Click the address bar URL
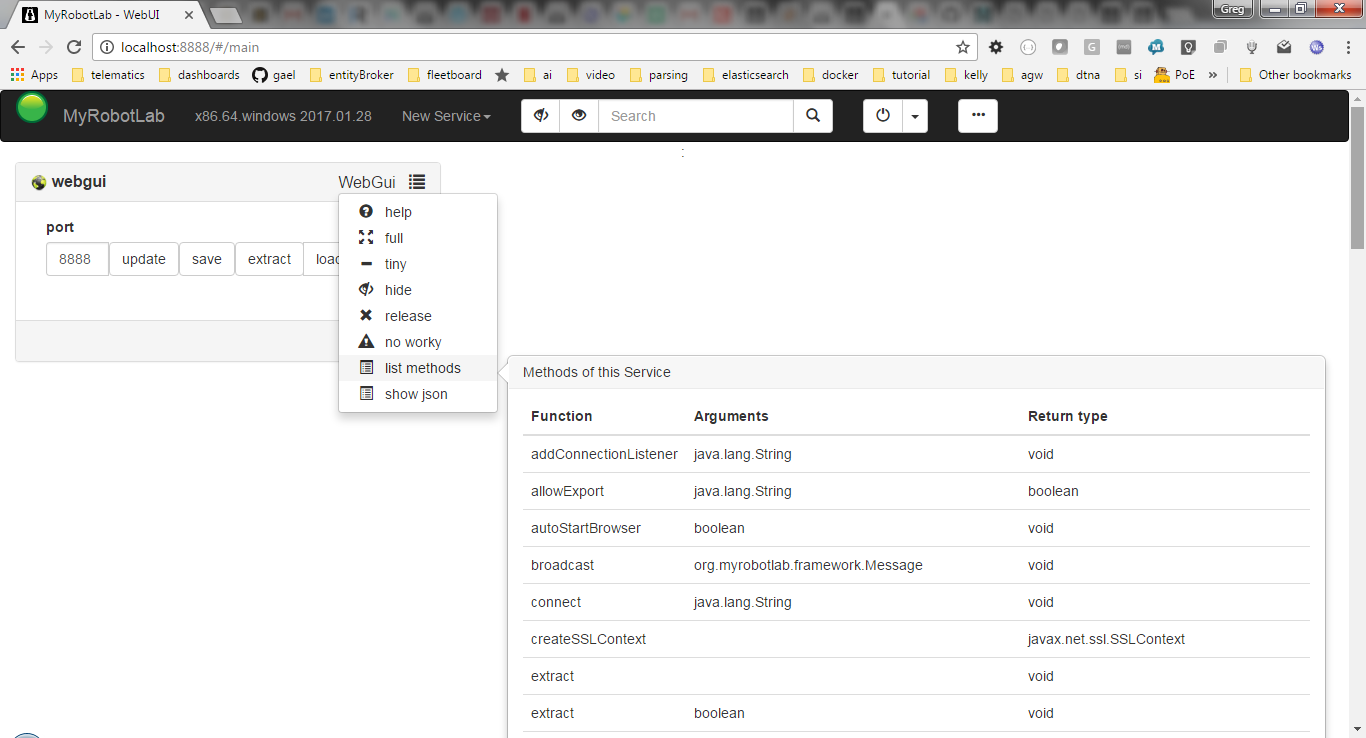Viewport: 1366px width, 738px height. click(x=190, y=47)
